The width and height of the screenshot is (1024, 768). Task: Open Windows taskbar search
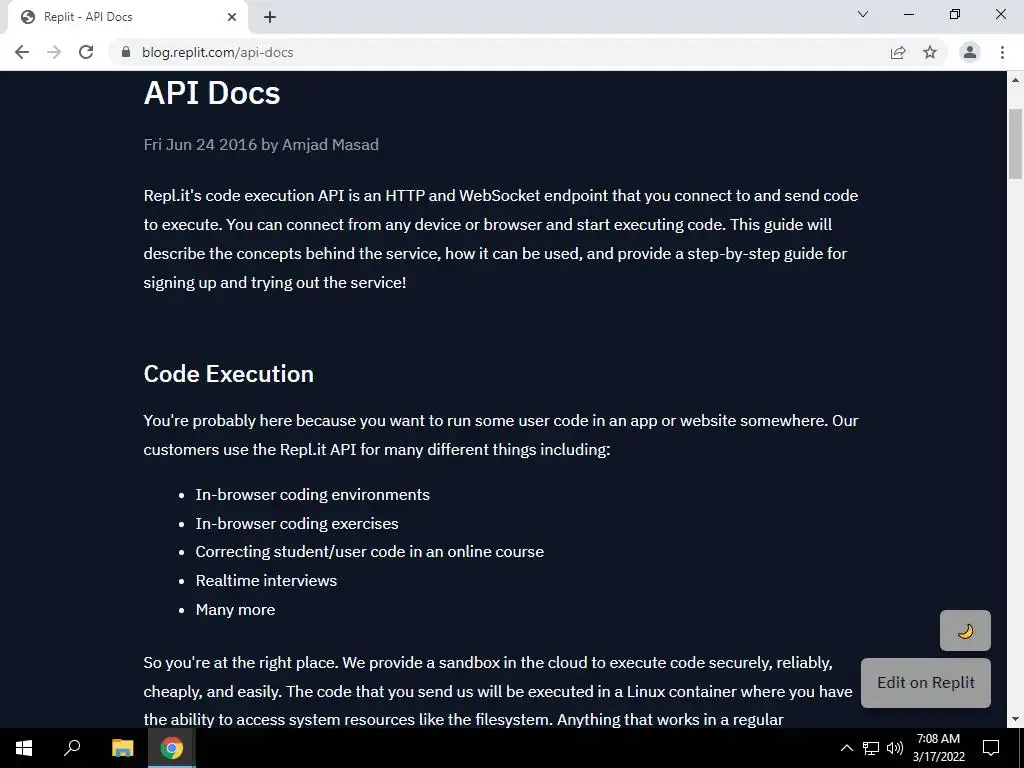(72, 748)
